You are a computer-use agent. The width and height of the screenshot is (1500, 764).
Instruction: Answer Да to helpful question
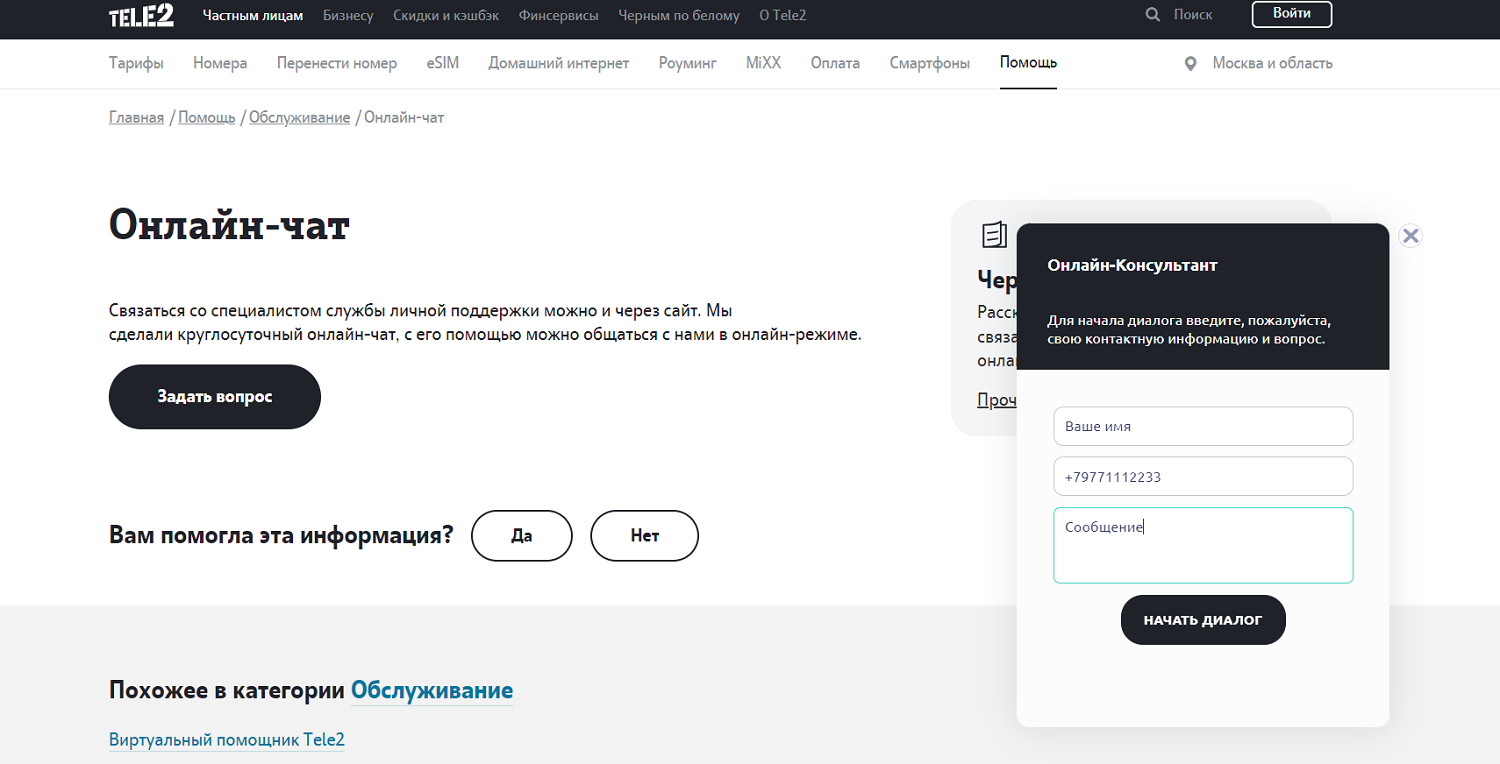522,536
